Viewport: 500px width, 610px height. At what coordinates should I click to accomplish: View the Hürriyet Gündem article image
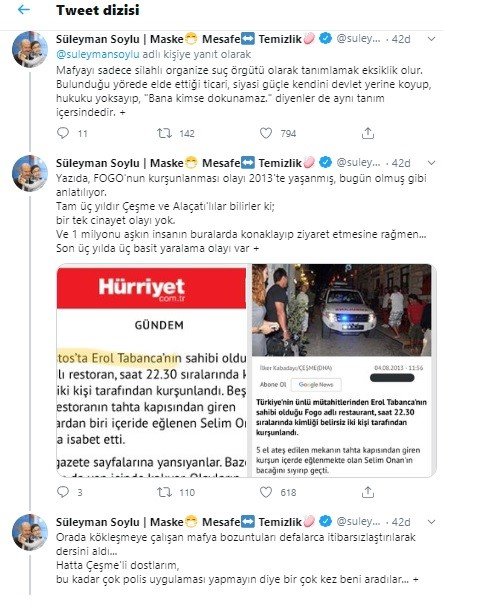[152, 370]
